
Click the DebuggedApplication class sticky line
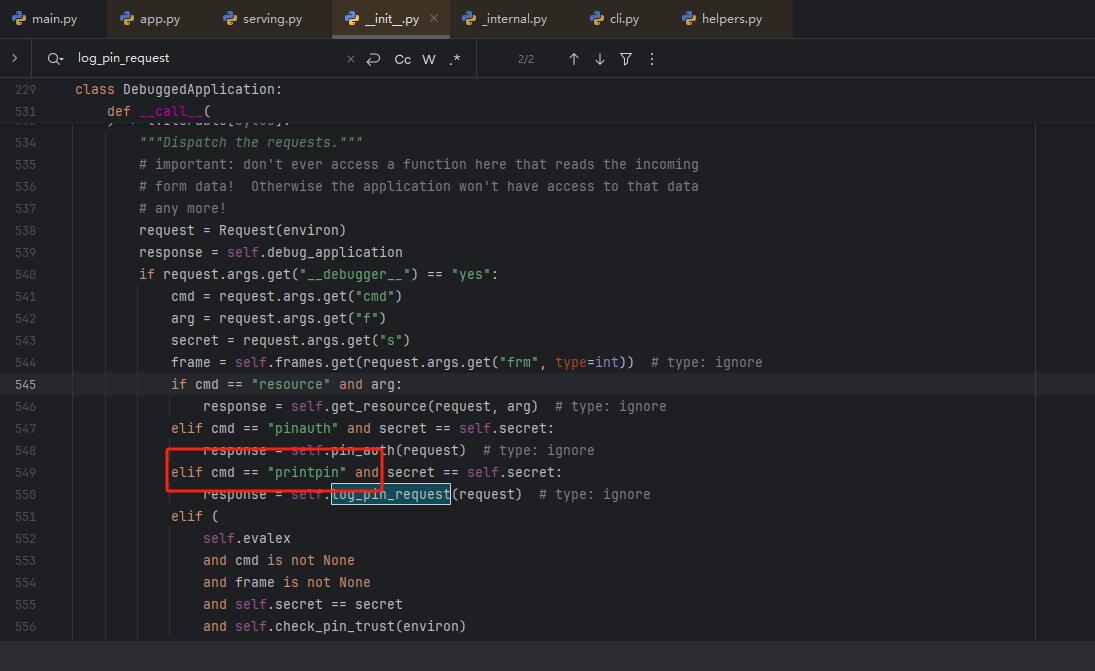[x=179, y=89]
